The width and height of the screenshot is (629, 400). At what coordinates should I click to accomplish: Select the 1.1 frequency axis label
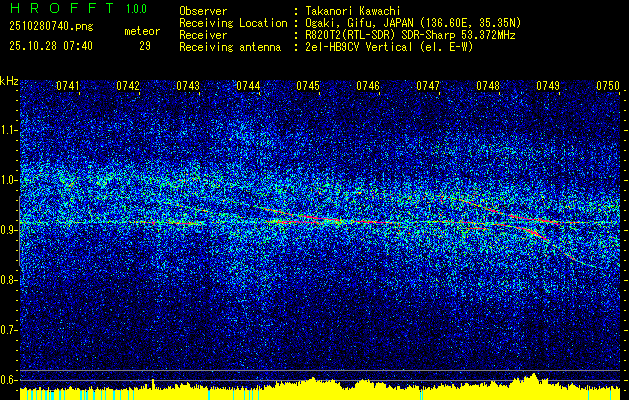9,130
